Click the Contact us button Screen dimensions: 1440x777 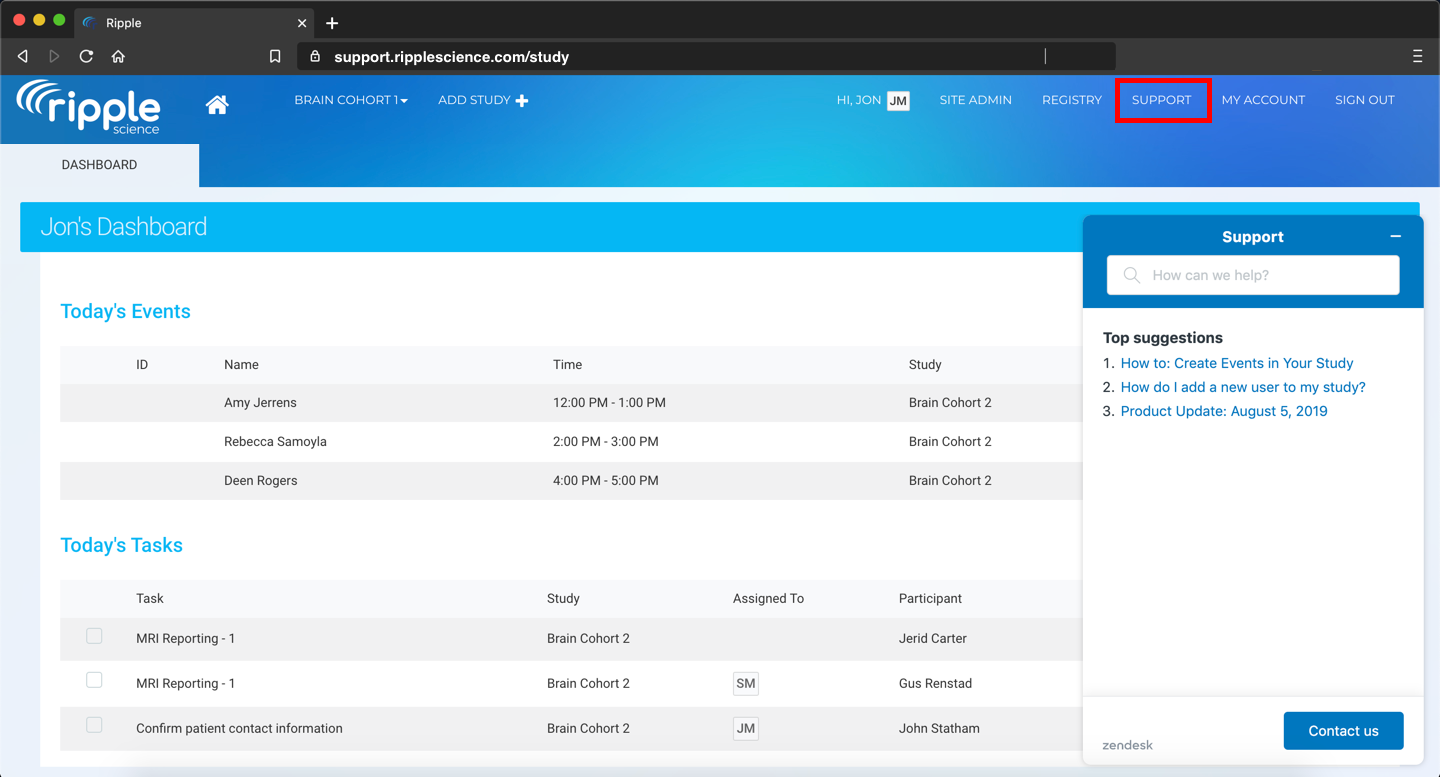tap(1343, 731)
